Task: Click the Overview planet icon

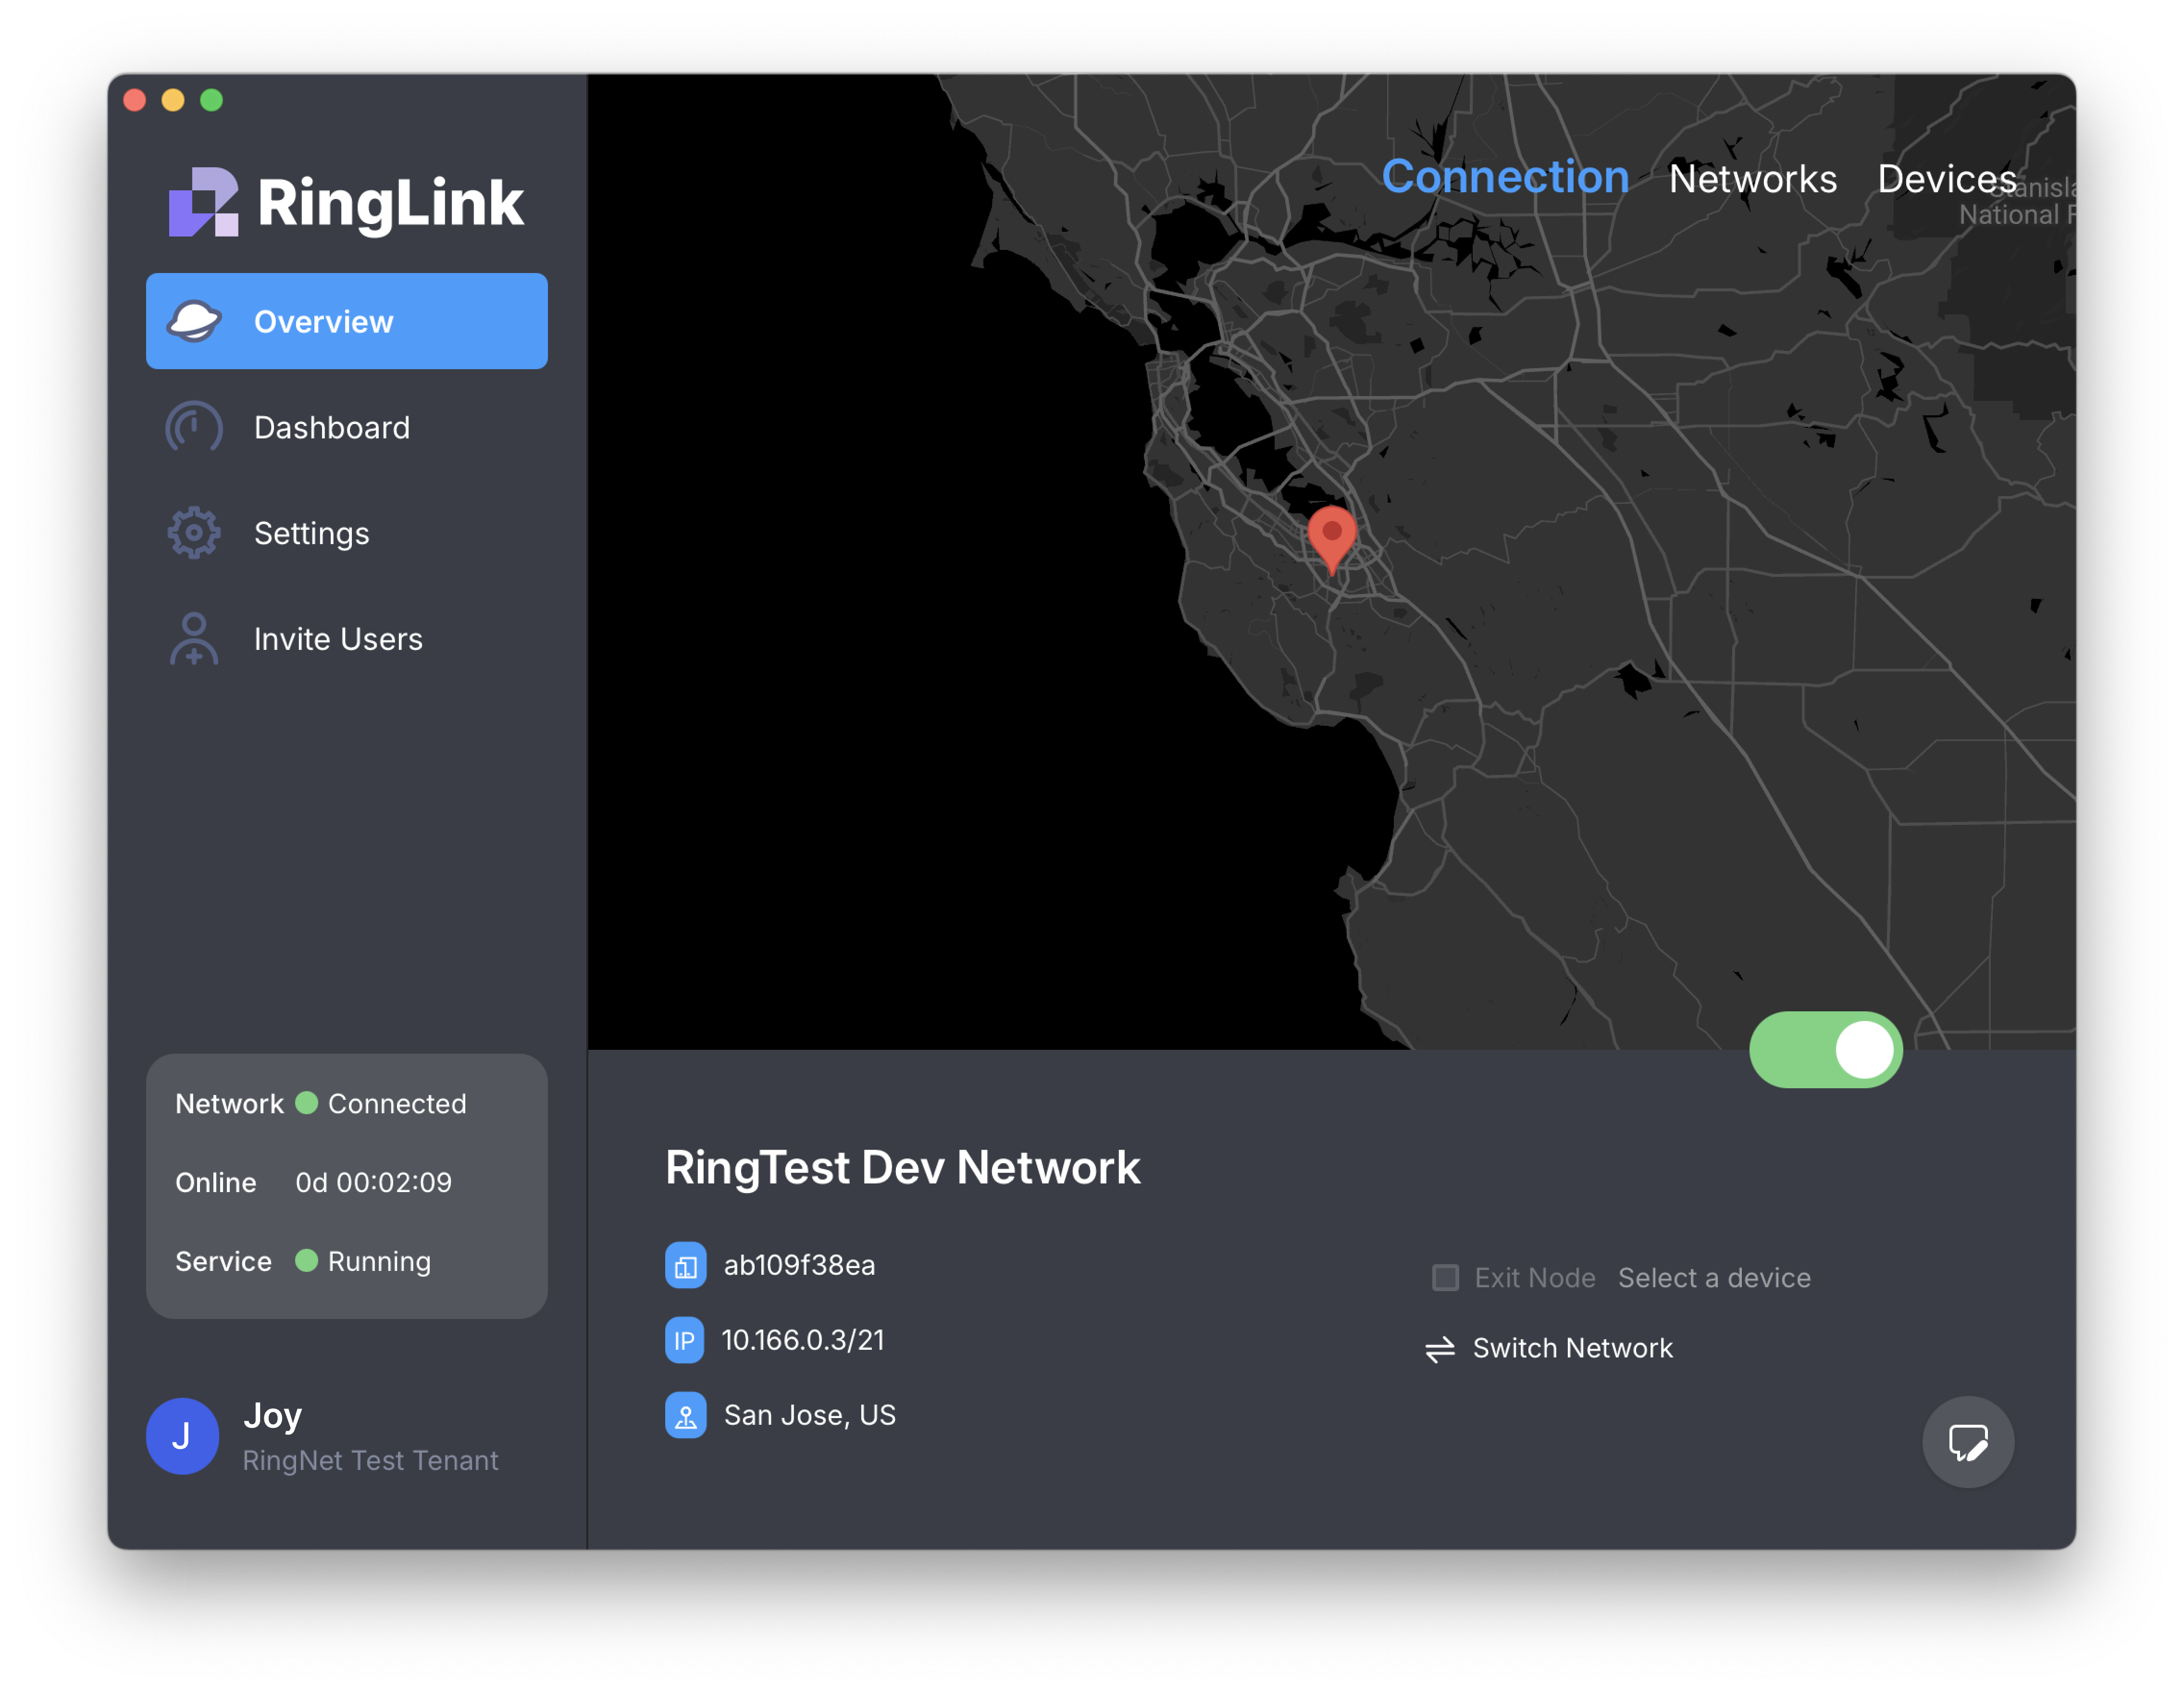Action: pyautogui.click(x=194, y=321)
